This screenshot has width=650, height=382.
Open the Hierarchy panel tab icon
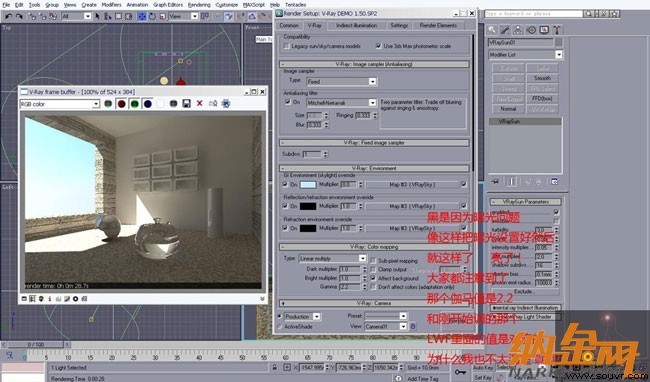click(518, 30)
